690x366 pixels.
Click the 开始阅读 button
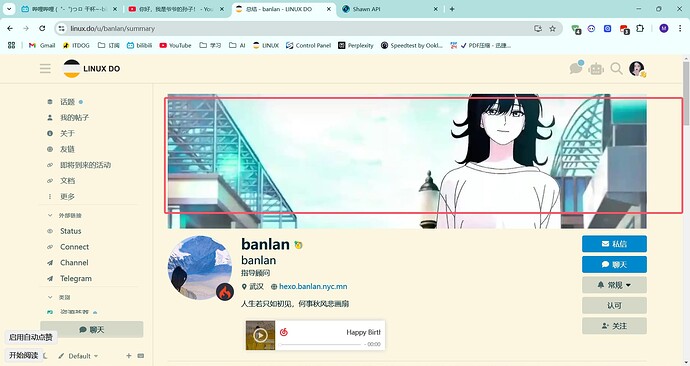[x=24, y=355]
